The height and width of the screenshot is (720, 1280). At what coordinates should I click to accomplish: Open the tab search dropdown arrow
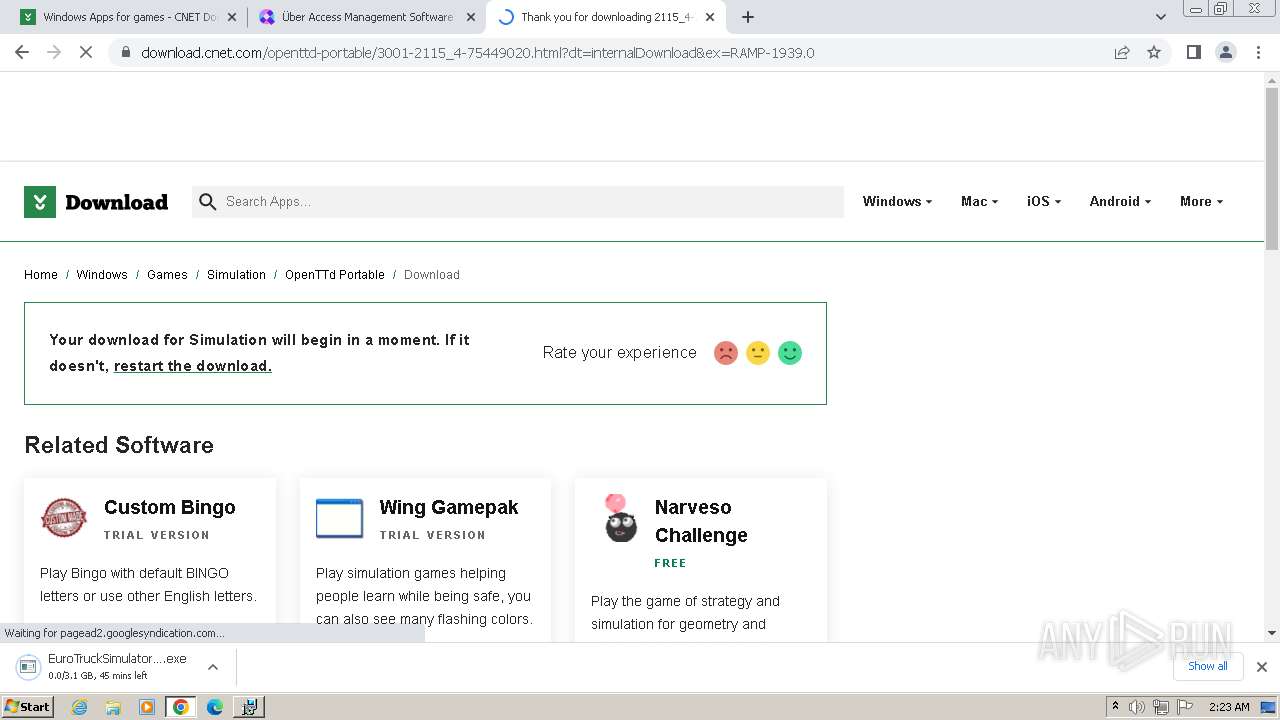[x=1160, y=17]
